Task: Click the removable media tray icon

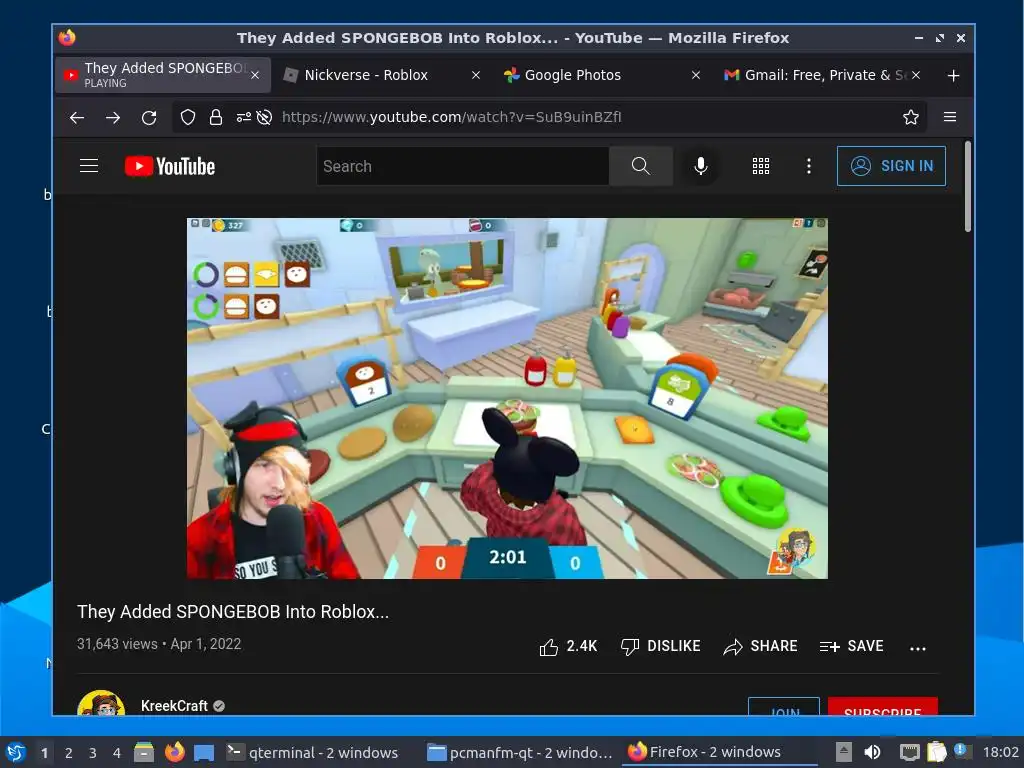Action: [844, 752]
